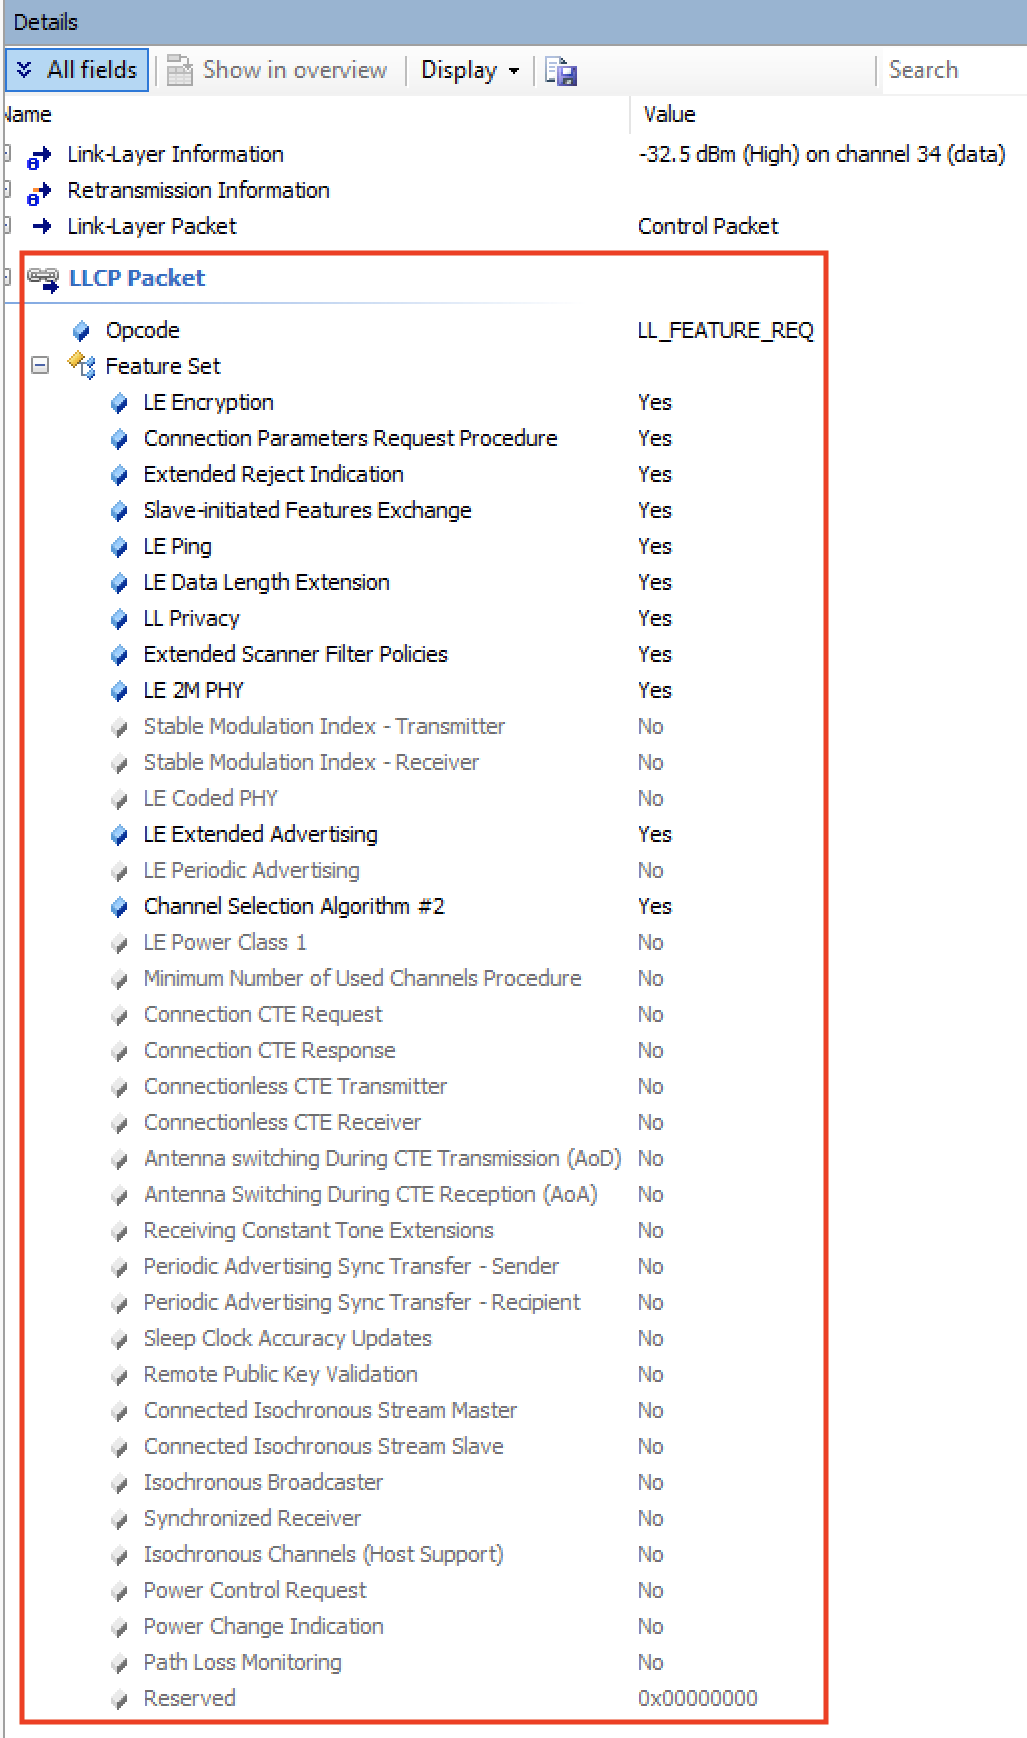
Task: Collapse the Feature Set node
Action: pos(40,366)
